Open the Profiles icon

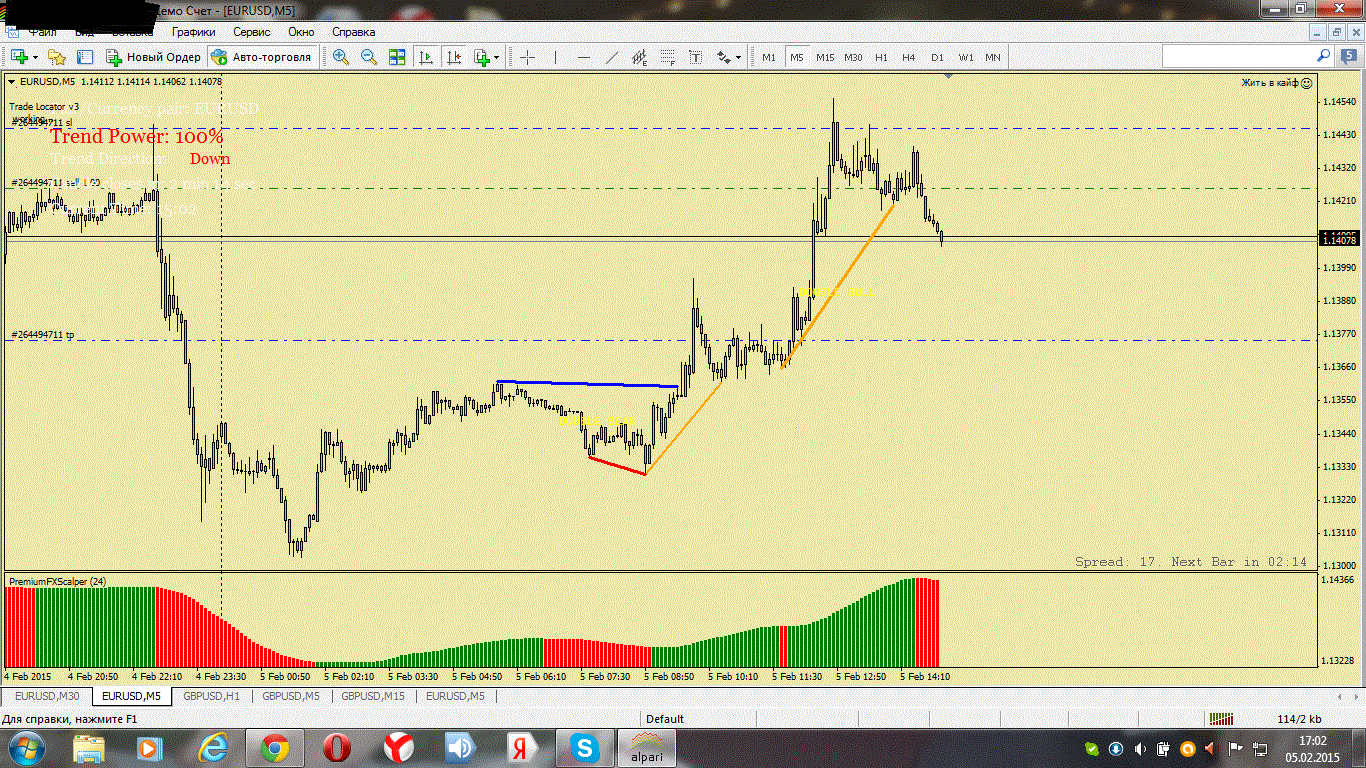(x=57, y=57)
